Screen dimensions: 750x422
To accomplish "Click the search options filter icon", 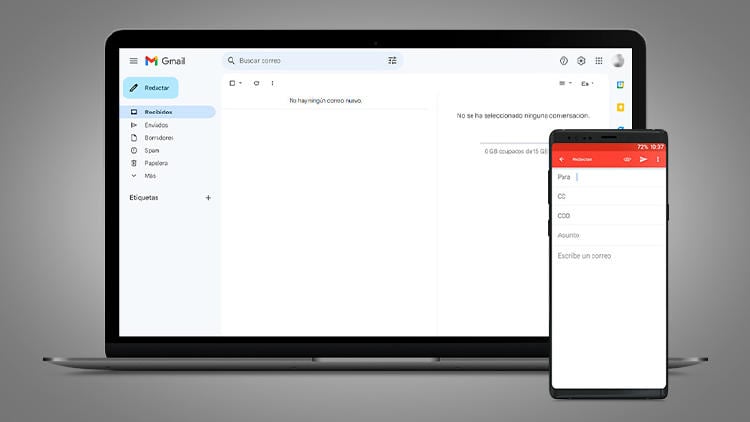I will coord(392,61).
